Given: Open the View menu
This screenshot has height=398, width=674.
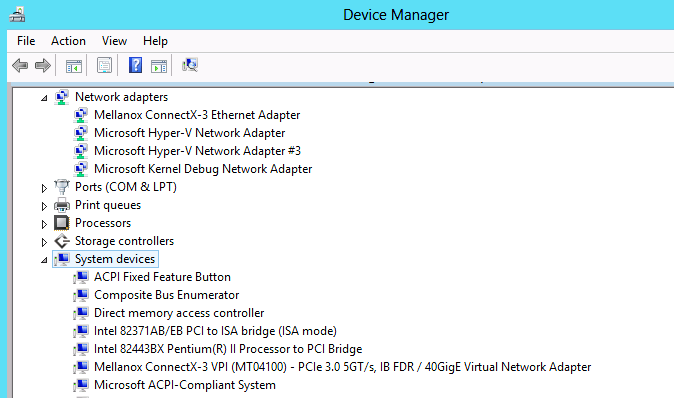Looking at the screenshot, I should (x=114, y=41).
